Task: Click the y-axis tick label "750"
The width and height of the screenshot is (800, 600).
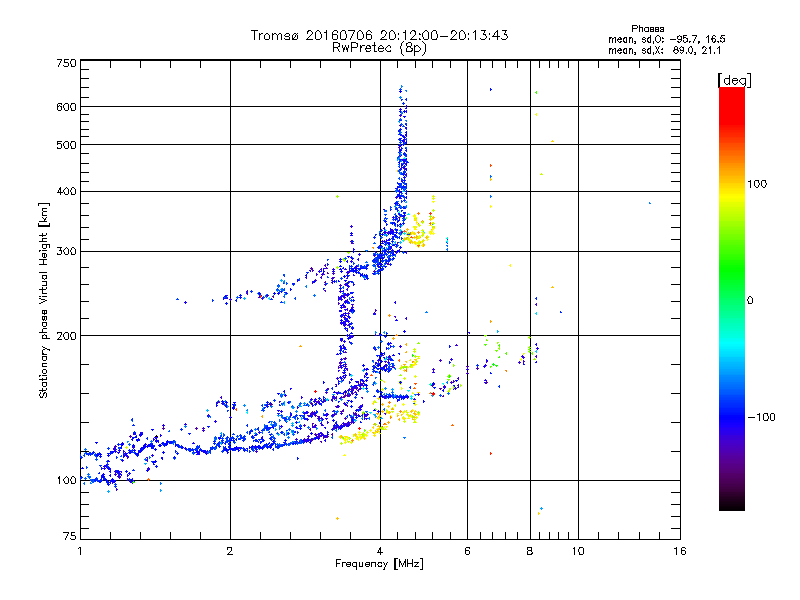Action: 67,63
